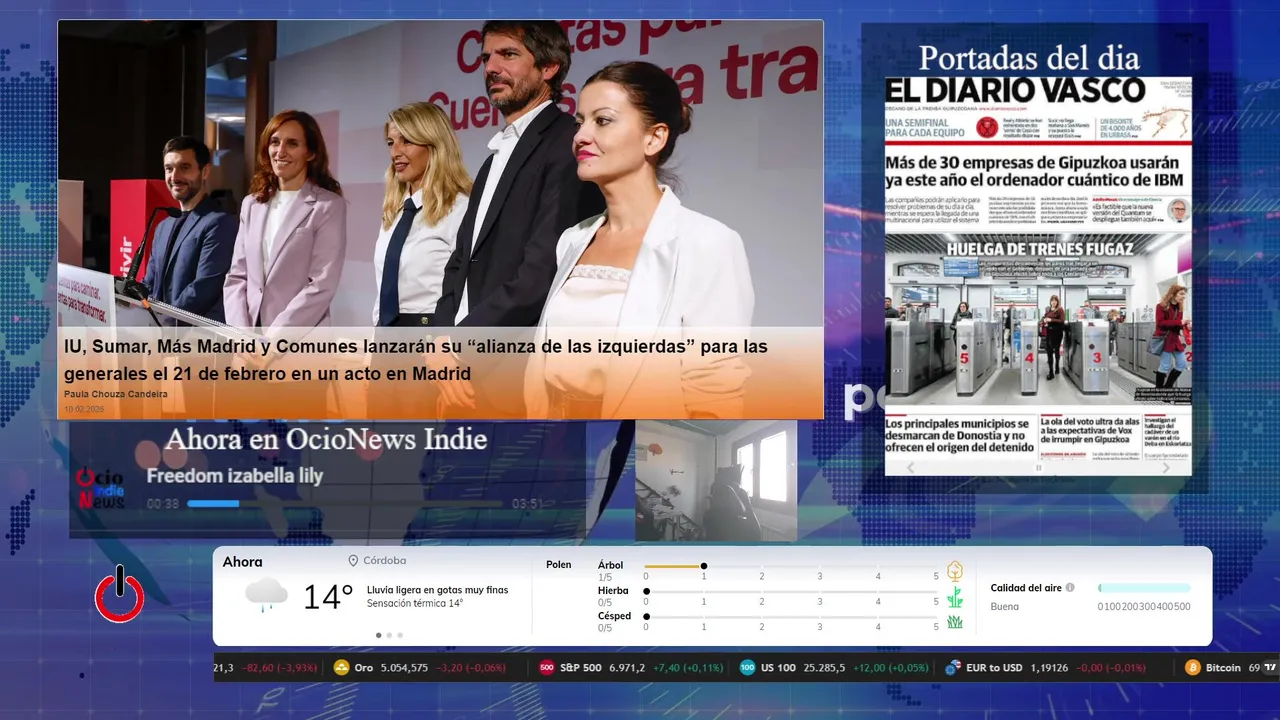Click the air quality index bar
This screenshot has height=720, width=1280.
pos(1144,588)
